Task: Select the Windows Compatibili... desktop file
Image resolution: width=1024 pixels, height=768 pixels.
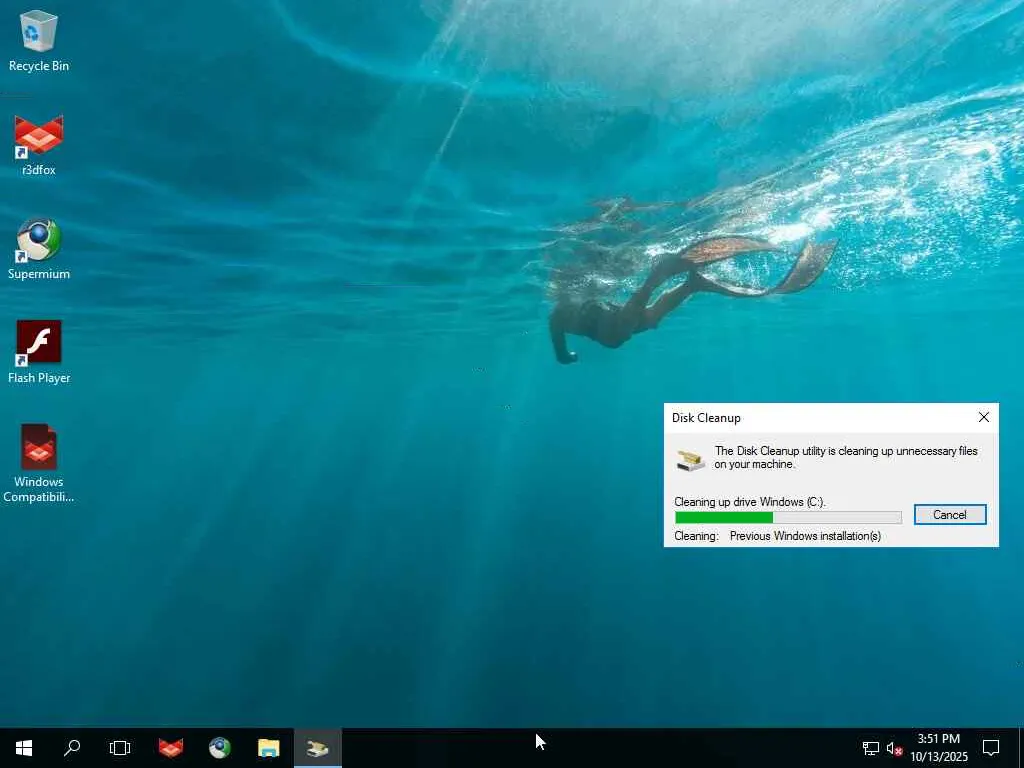Action: click(x=39, y=464)
